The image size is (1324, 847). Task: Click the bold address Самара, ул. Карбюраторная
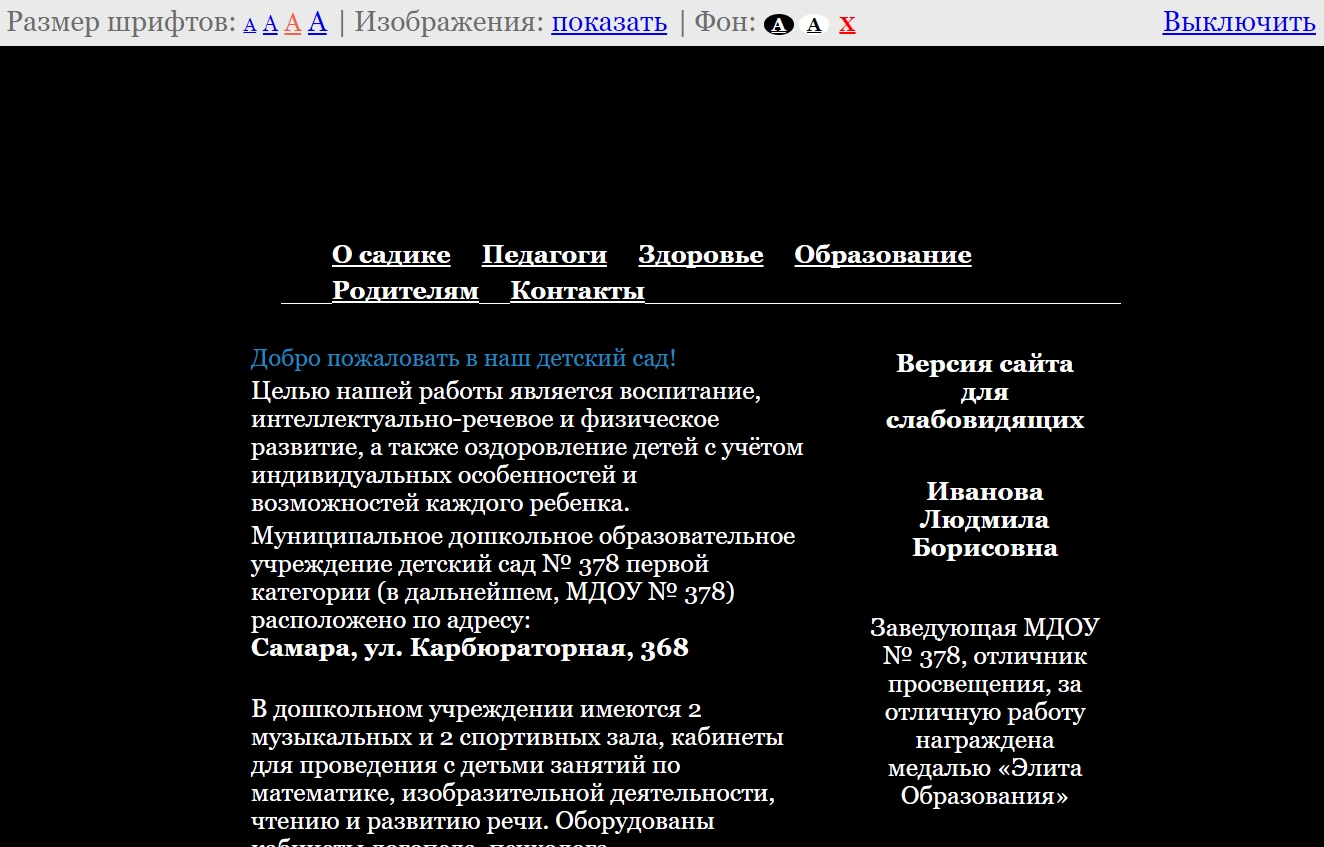[x=469, y=648]
